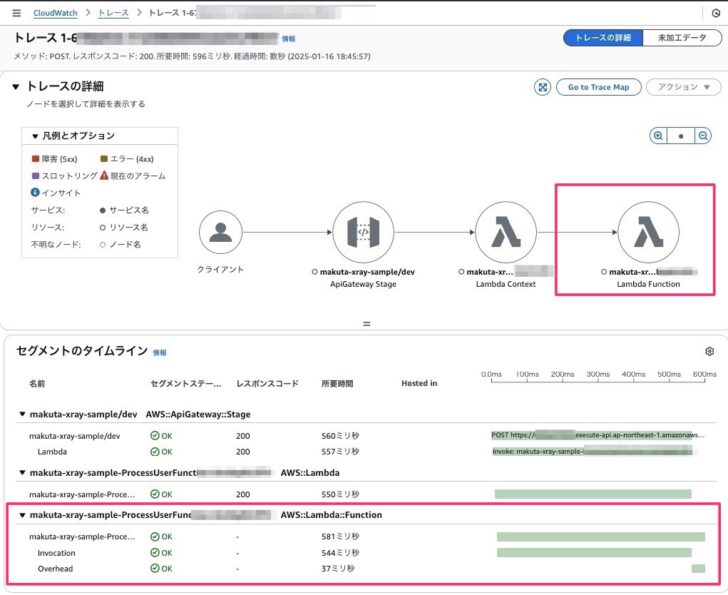Open the hamburger navigation menu
The width and height of the screenshot is (728, 595).
pyautogui.click(x=14, y=13)
